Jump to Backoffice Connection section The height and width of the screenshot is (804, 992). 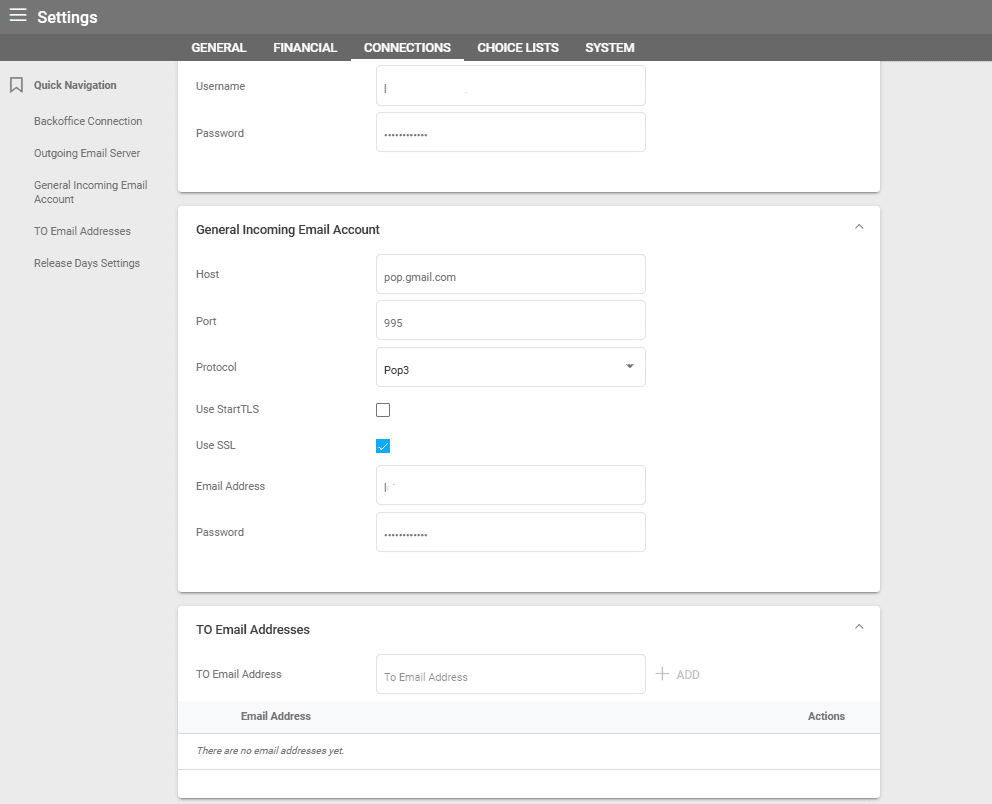click(x=88, y=121)
